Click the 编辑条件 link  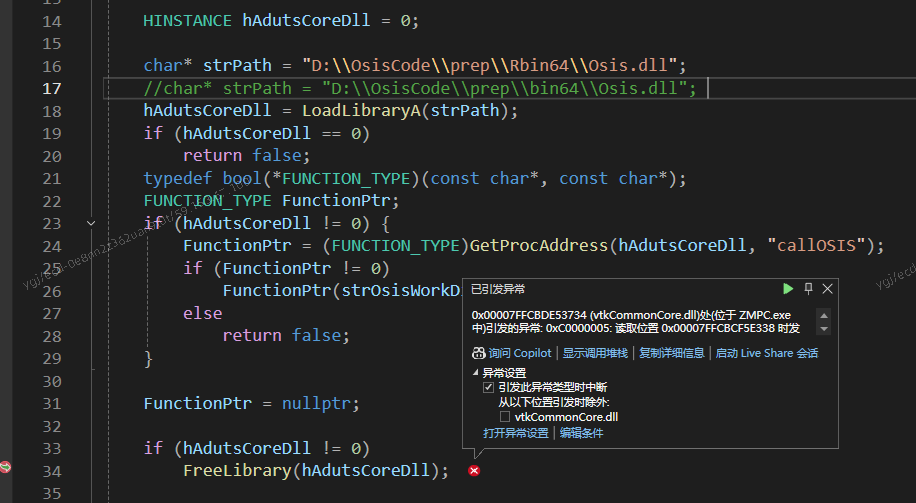581,433
